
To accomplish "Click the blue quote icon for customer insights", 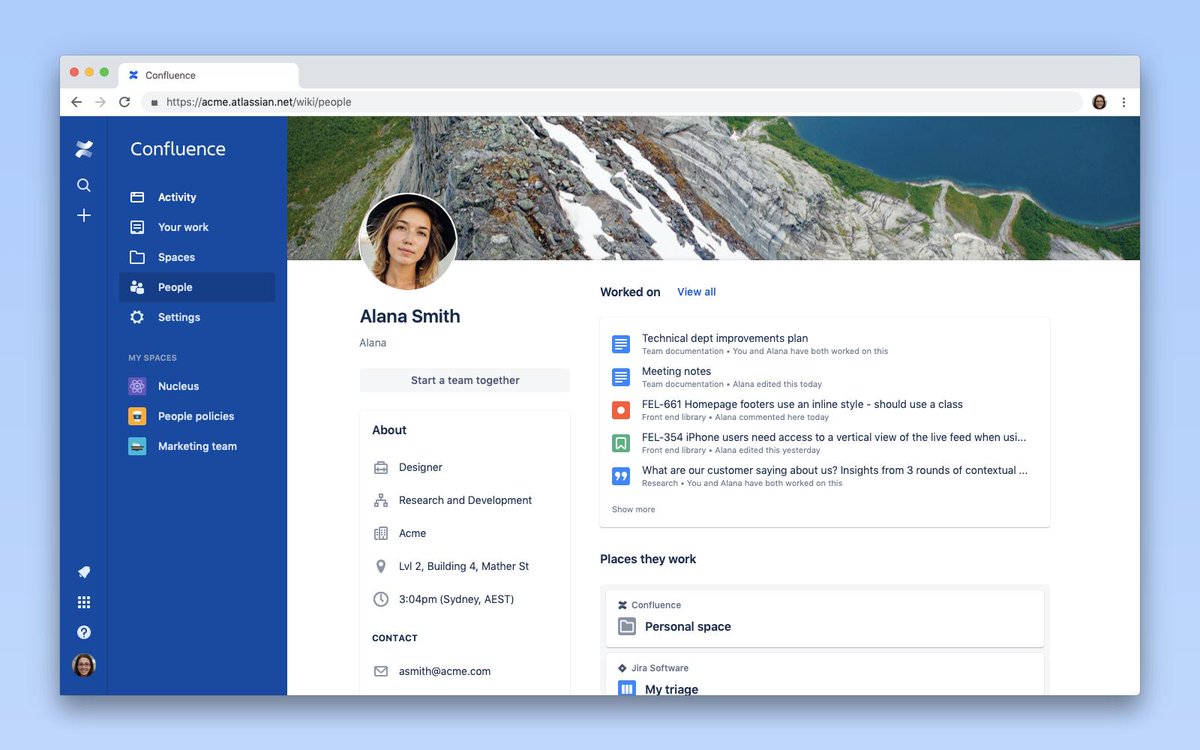I will (621, 476).
